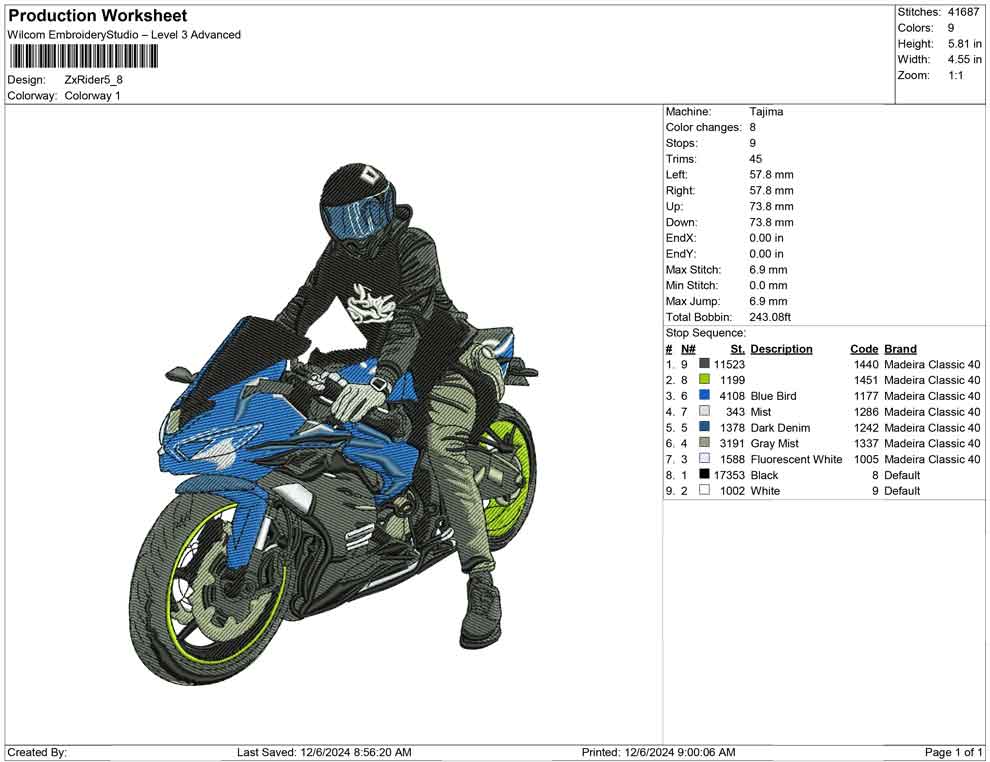Click the St. column header
The width and height of the screenshot is (990, 762).
737,349
